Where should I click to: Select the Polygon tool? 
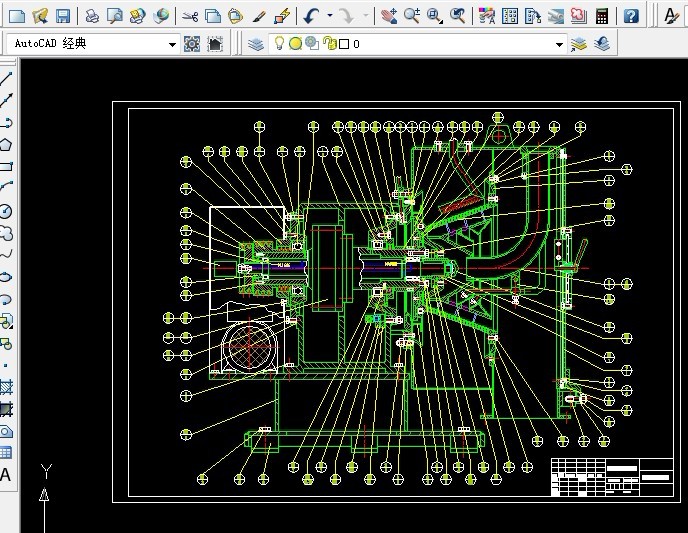(x=6, y=144)
